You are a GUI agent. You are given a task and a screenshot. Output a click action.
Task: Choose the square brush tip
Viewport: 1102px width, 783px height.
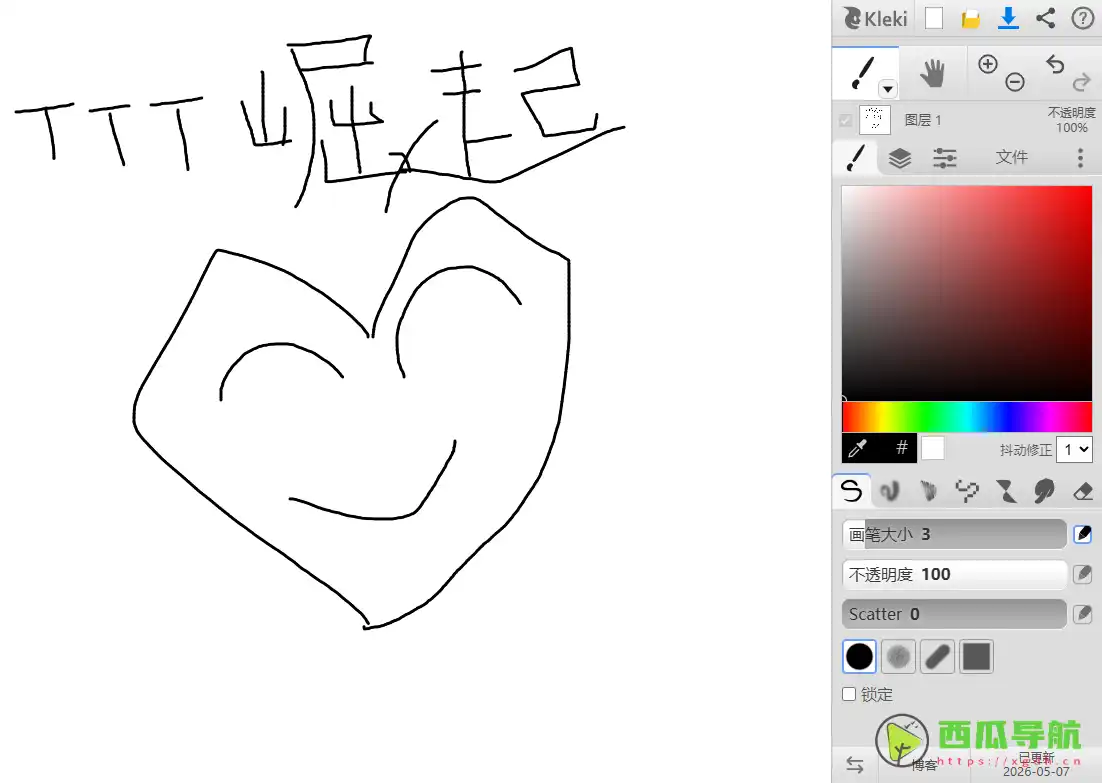click(x=977, y=657)
